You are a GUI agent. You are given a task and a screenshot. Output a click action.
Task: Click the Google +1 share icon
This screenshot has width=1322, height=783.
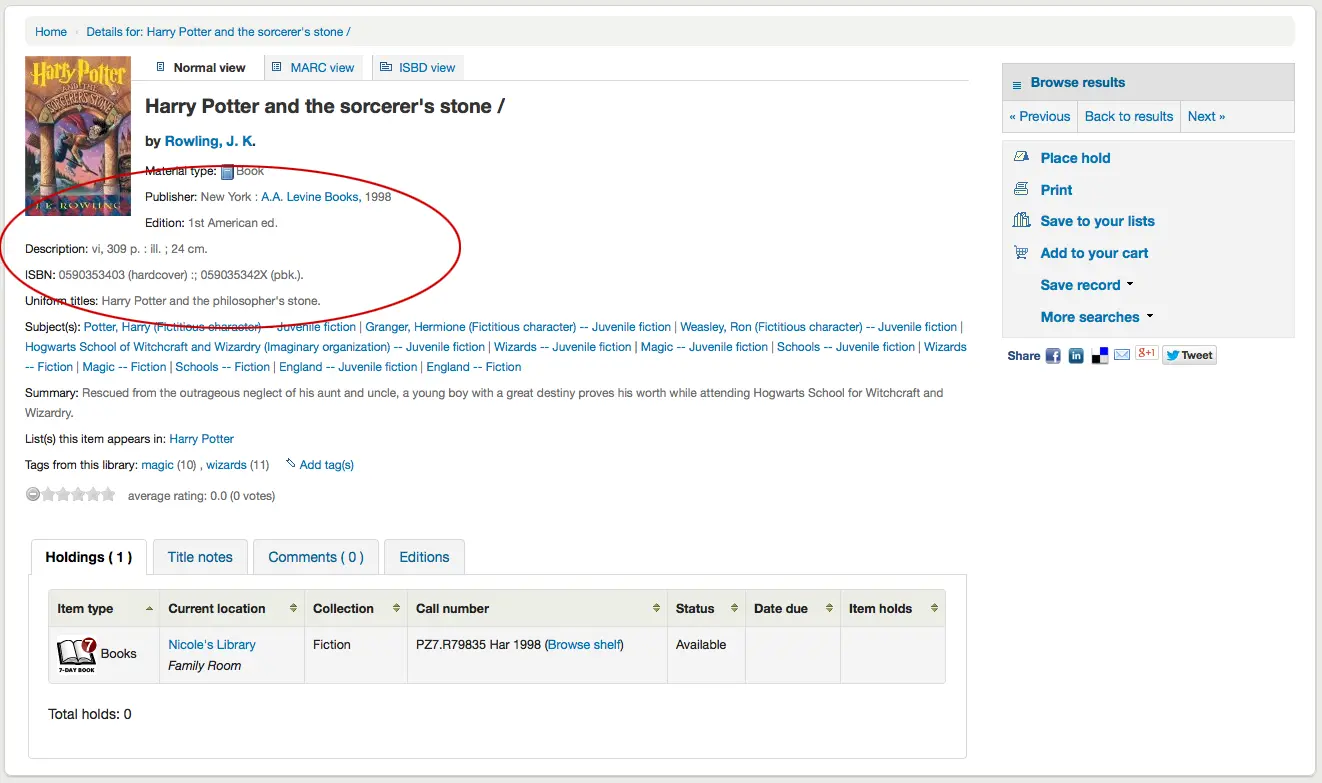1146,353
